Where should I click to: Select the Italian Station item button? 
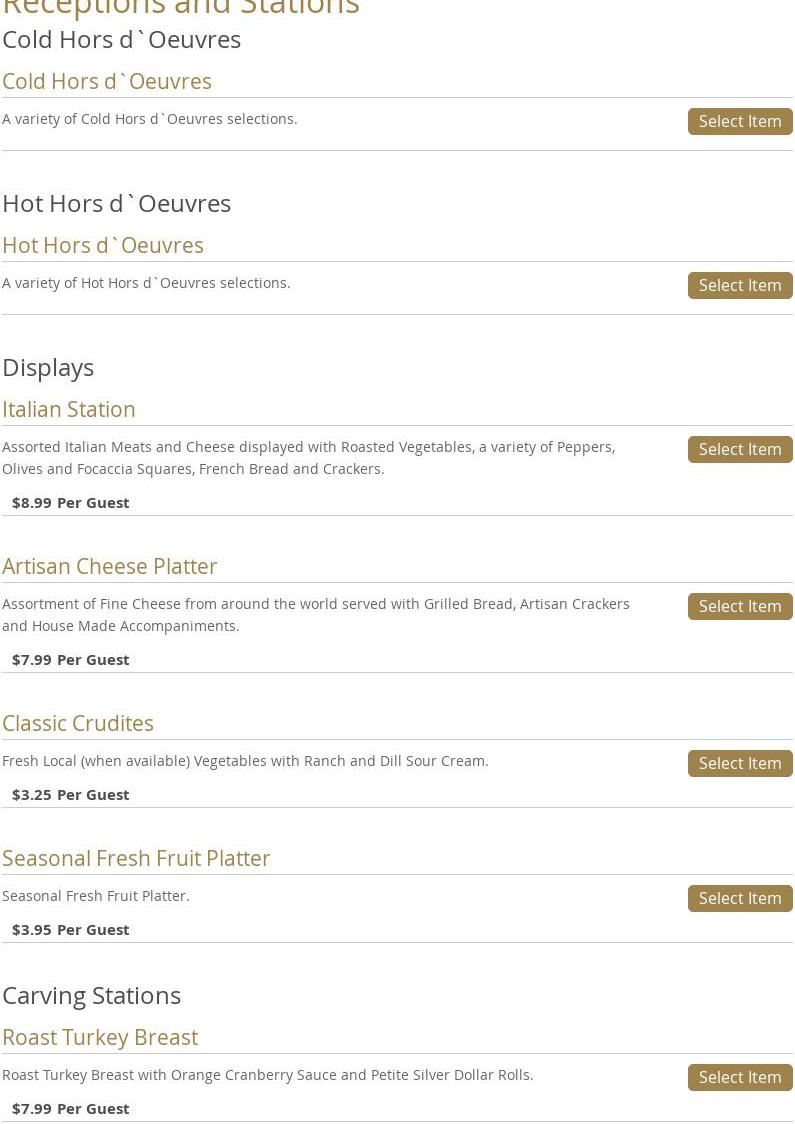pyautogui.click(x=739, y=449)
